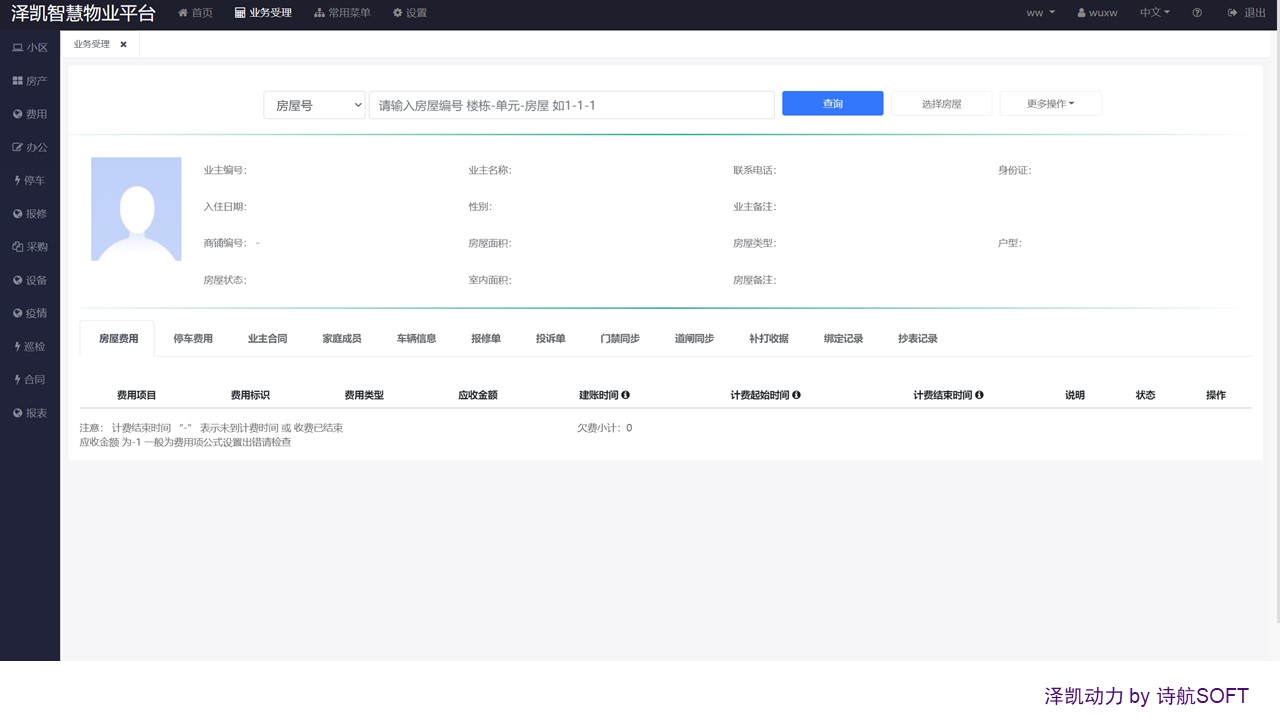
Task: Click in the 房屋编号 input field
Action: pyautogui.click(x=572, y=105)
